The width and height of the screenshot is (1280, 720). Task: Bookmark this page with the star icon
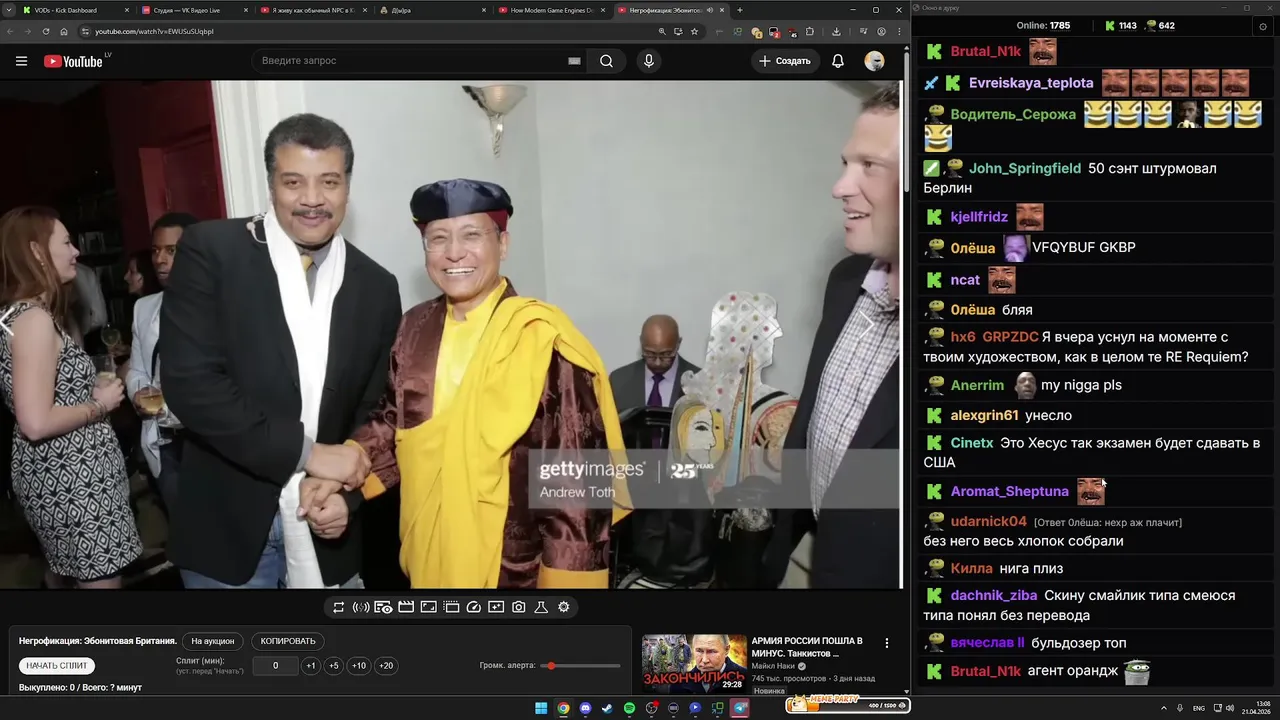[x=694, y=31]
